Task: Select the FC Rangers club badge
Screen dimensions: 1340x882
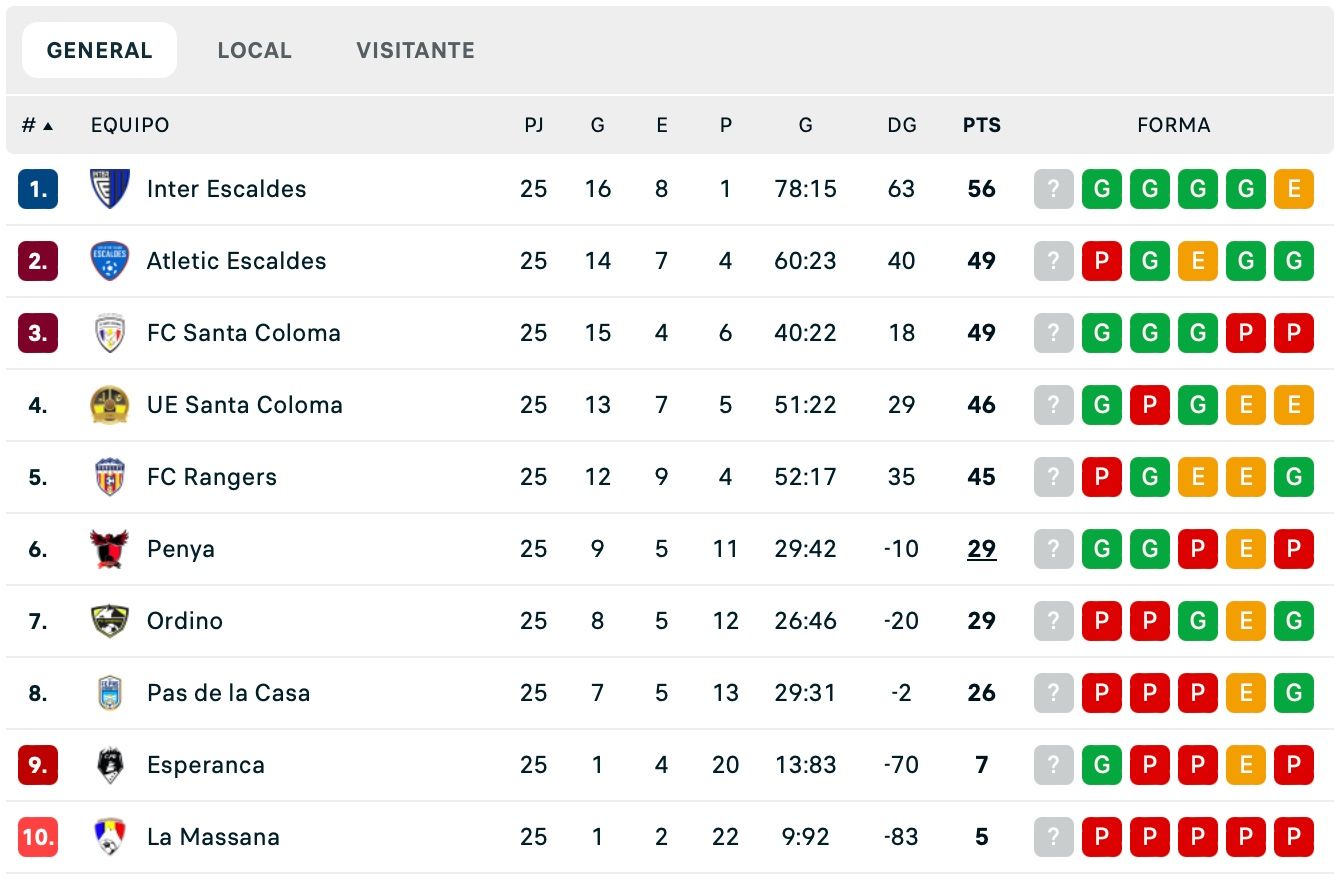Action: [x=110, y=476]
